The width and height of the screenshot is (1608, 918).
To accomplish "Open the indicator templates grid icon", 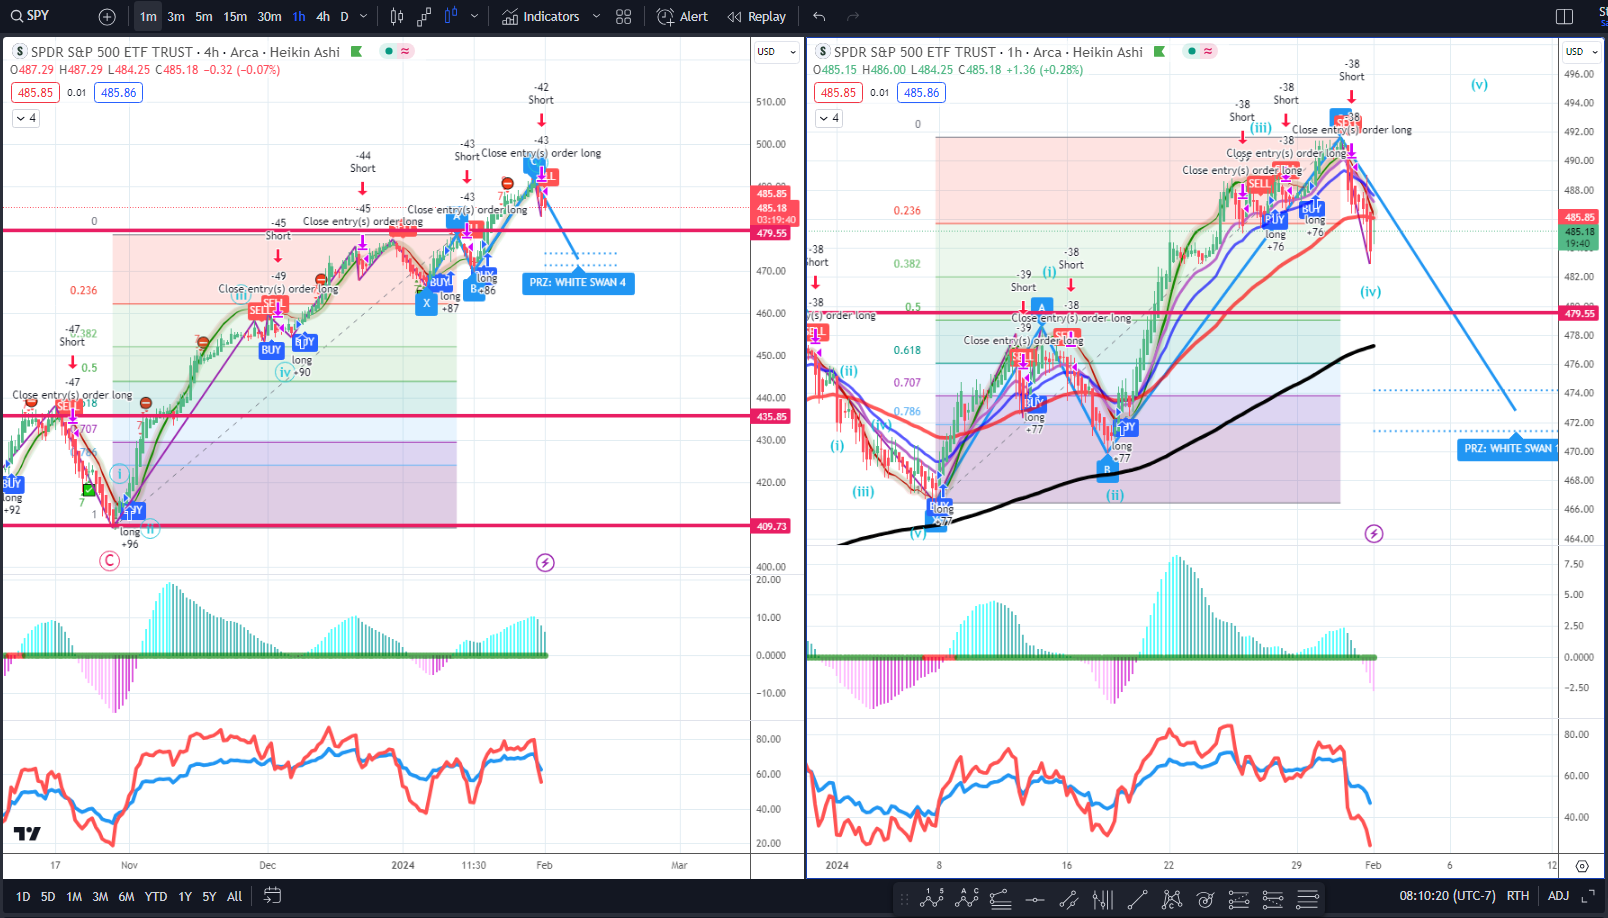I will pyautogui.click(x=624, y=17).
